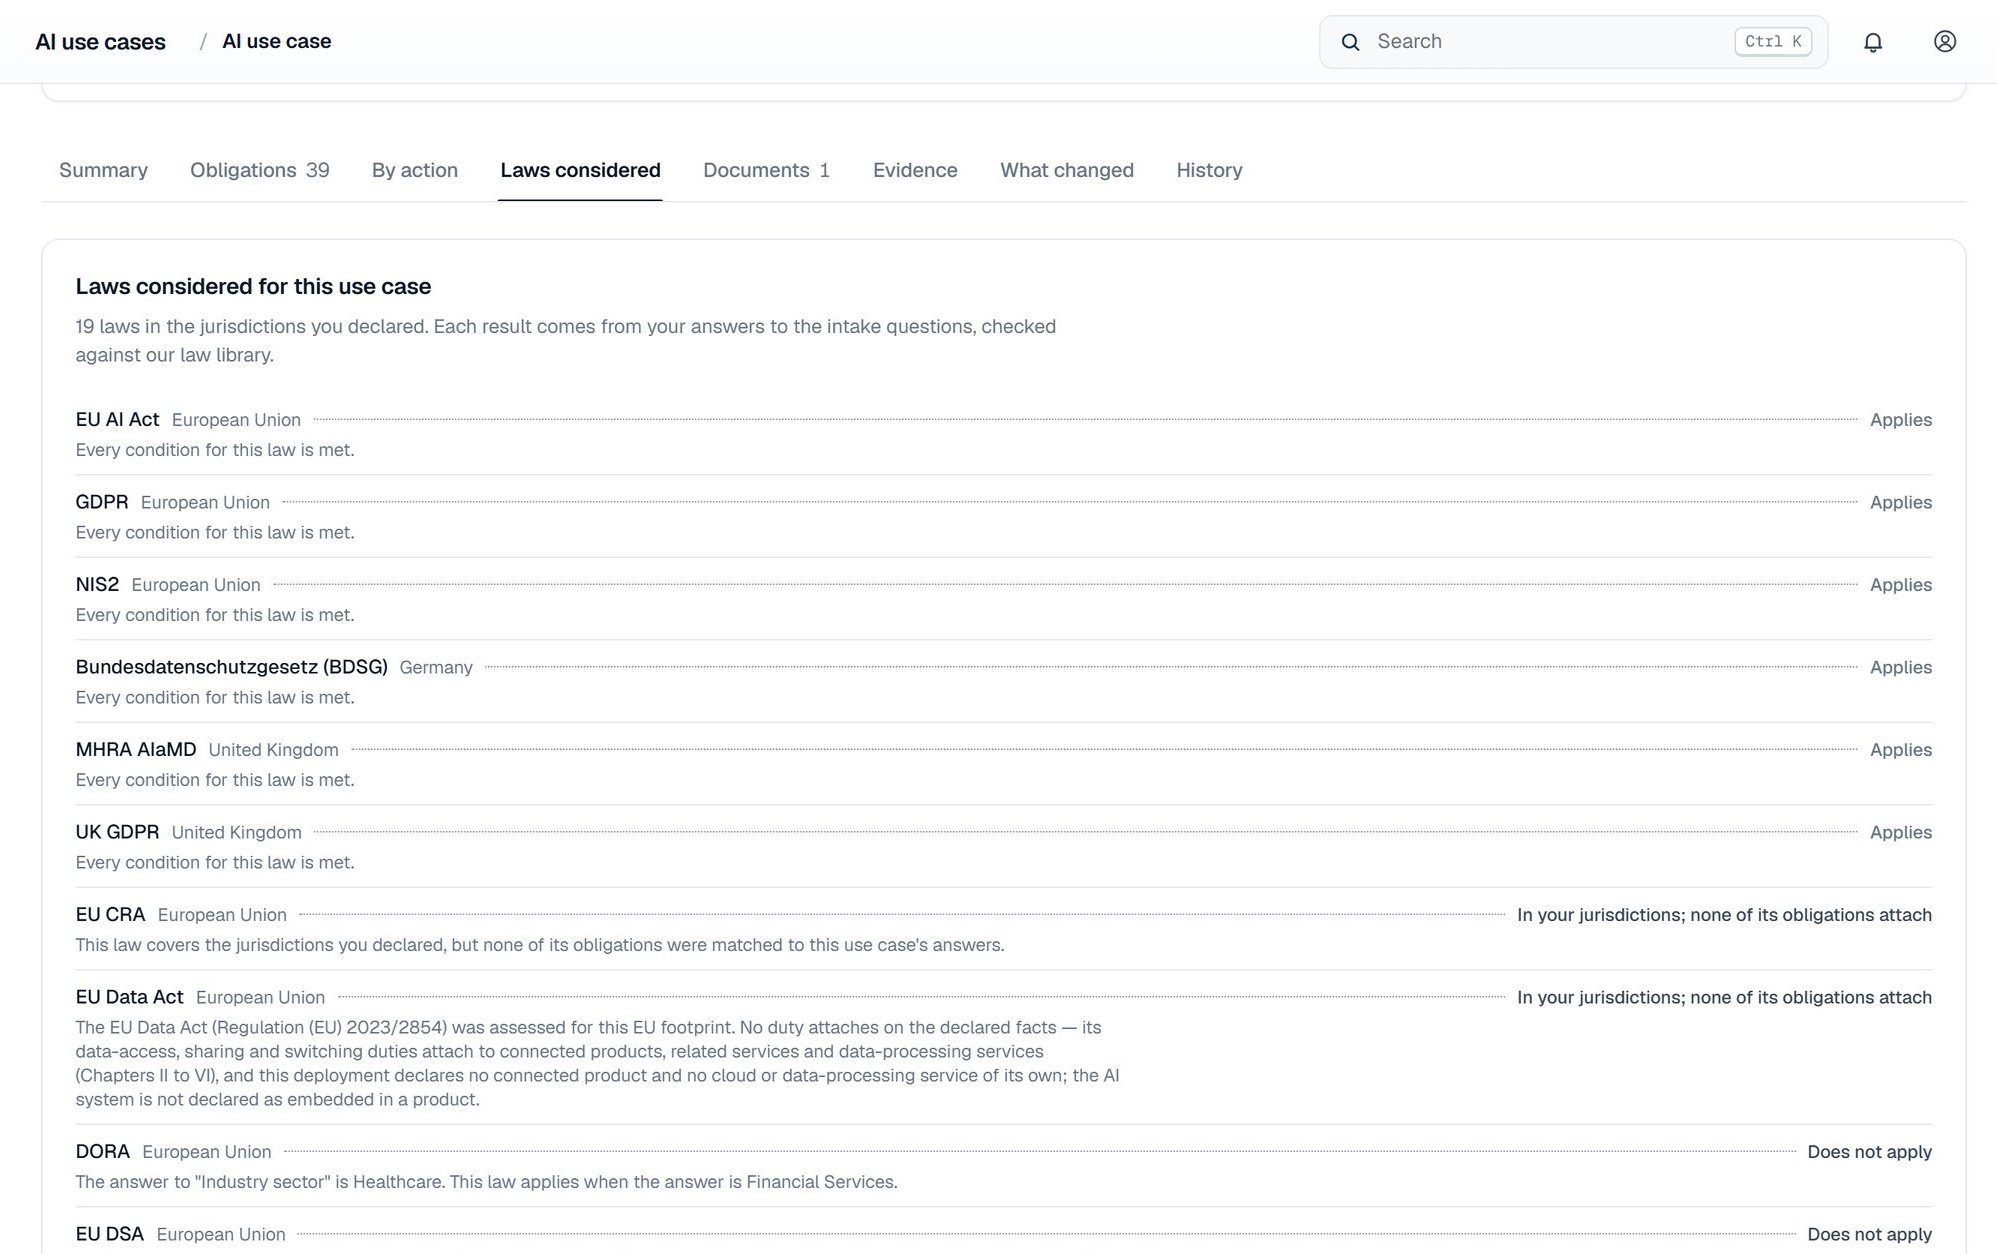This screenshot has width=1997, height=1254.
Task: Click the EU Data Act explanation paragraph
Action: pos(597,1063)
